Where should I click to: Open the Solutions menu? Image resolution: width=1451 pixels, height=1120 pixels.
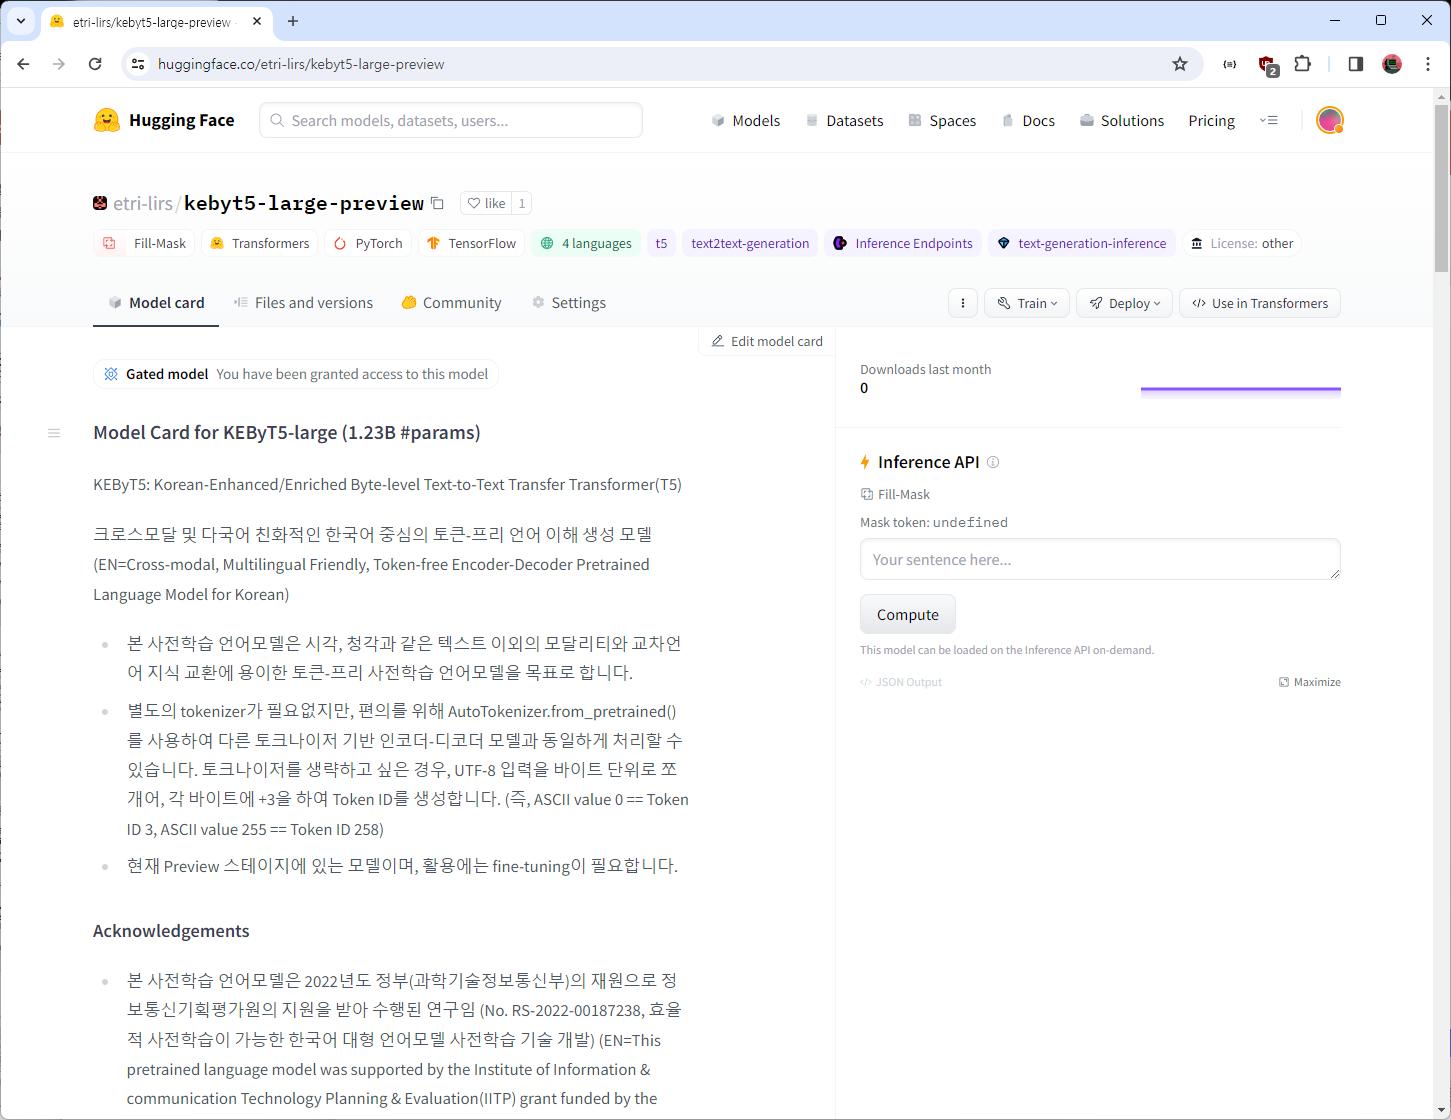pyautogui.click(x=1122, y=120)
